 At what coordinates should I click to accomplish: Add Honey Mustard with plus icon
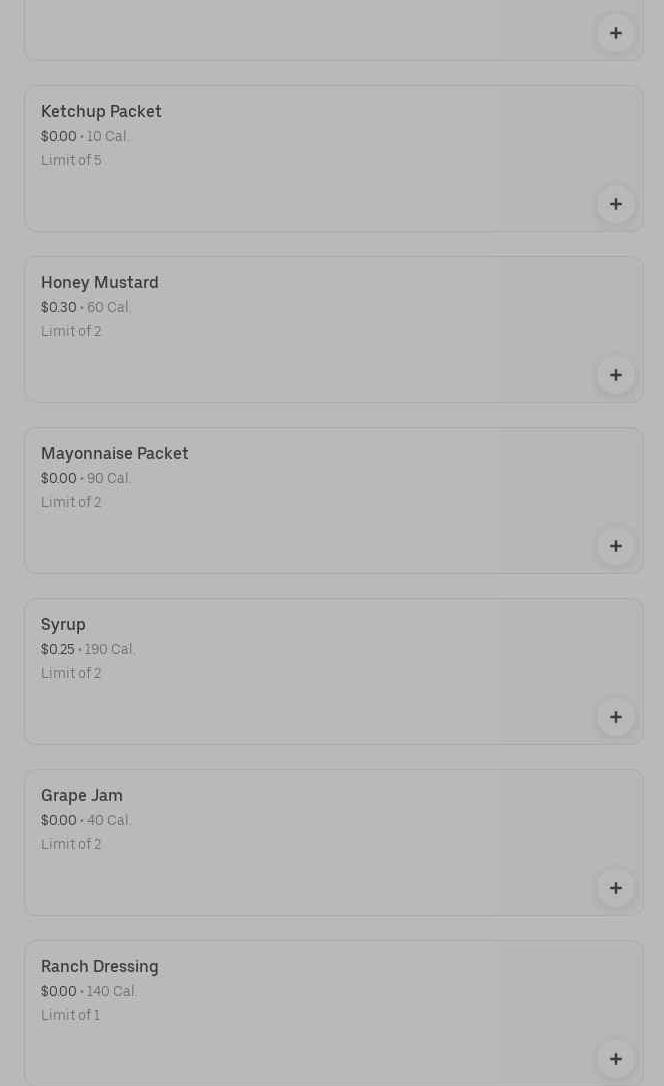(615, 375)
